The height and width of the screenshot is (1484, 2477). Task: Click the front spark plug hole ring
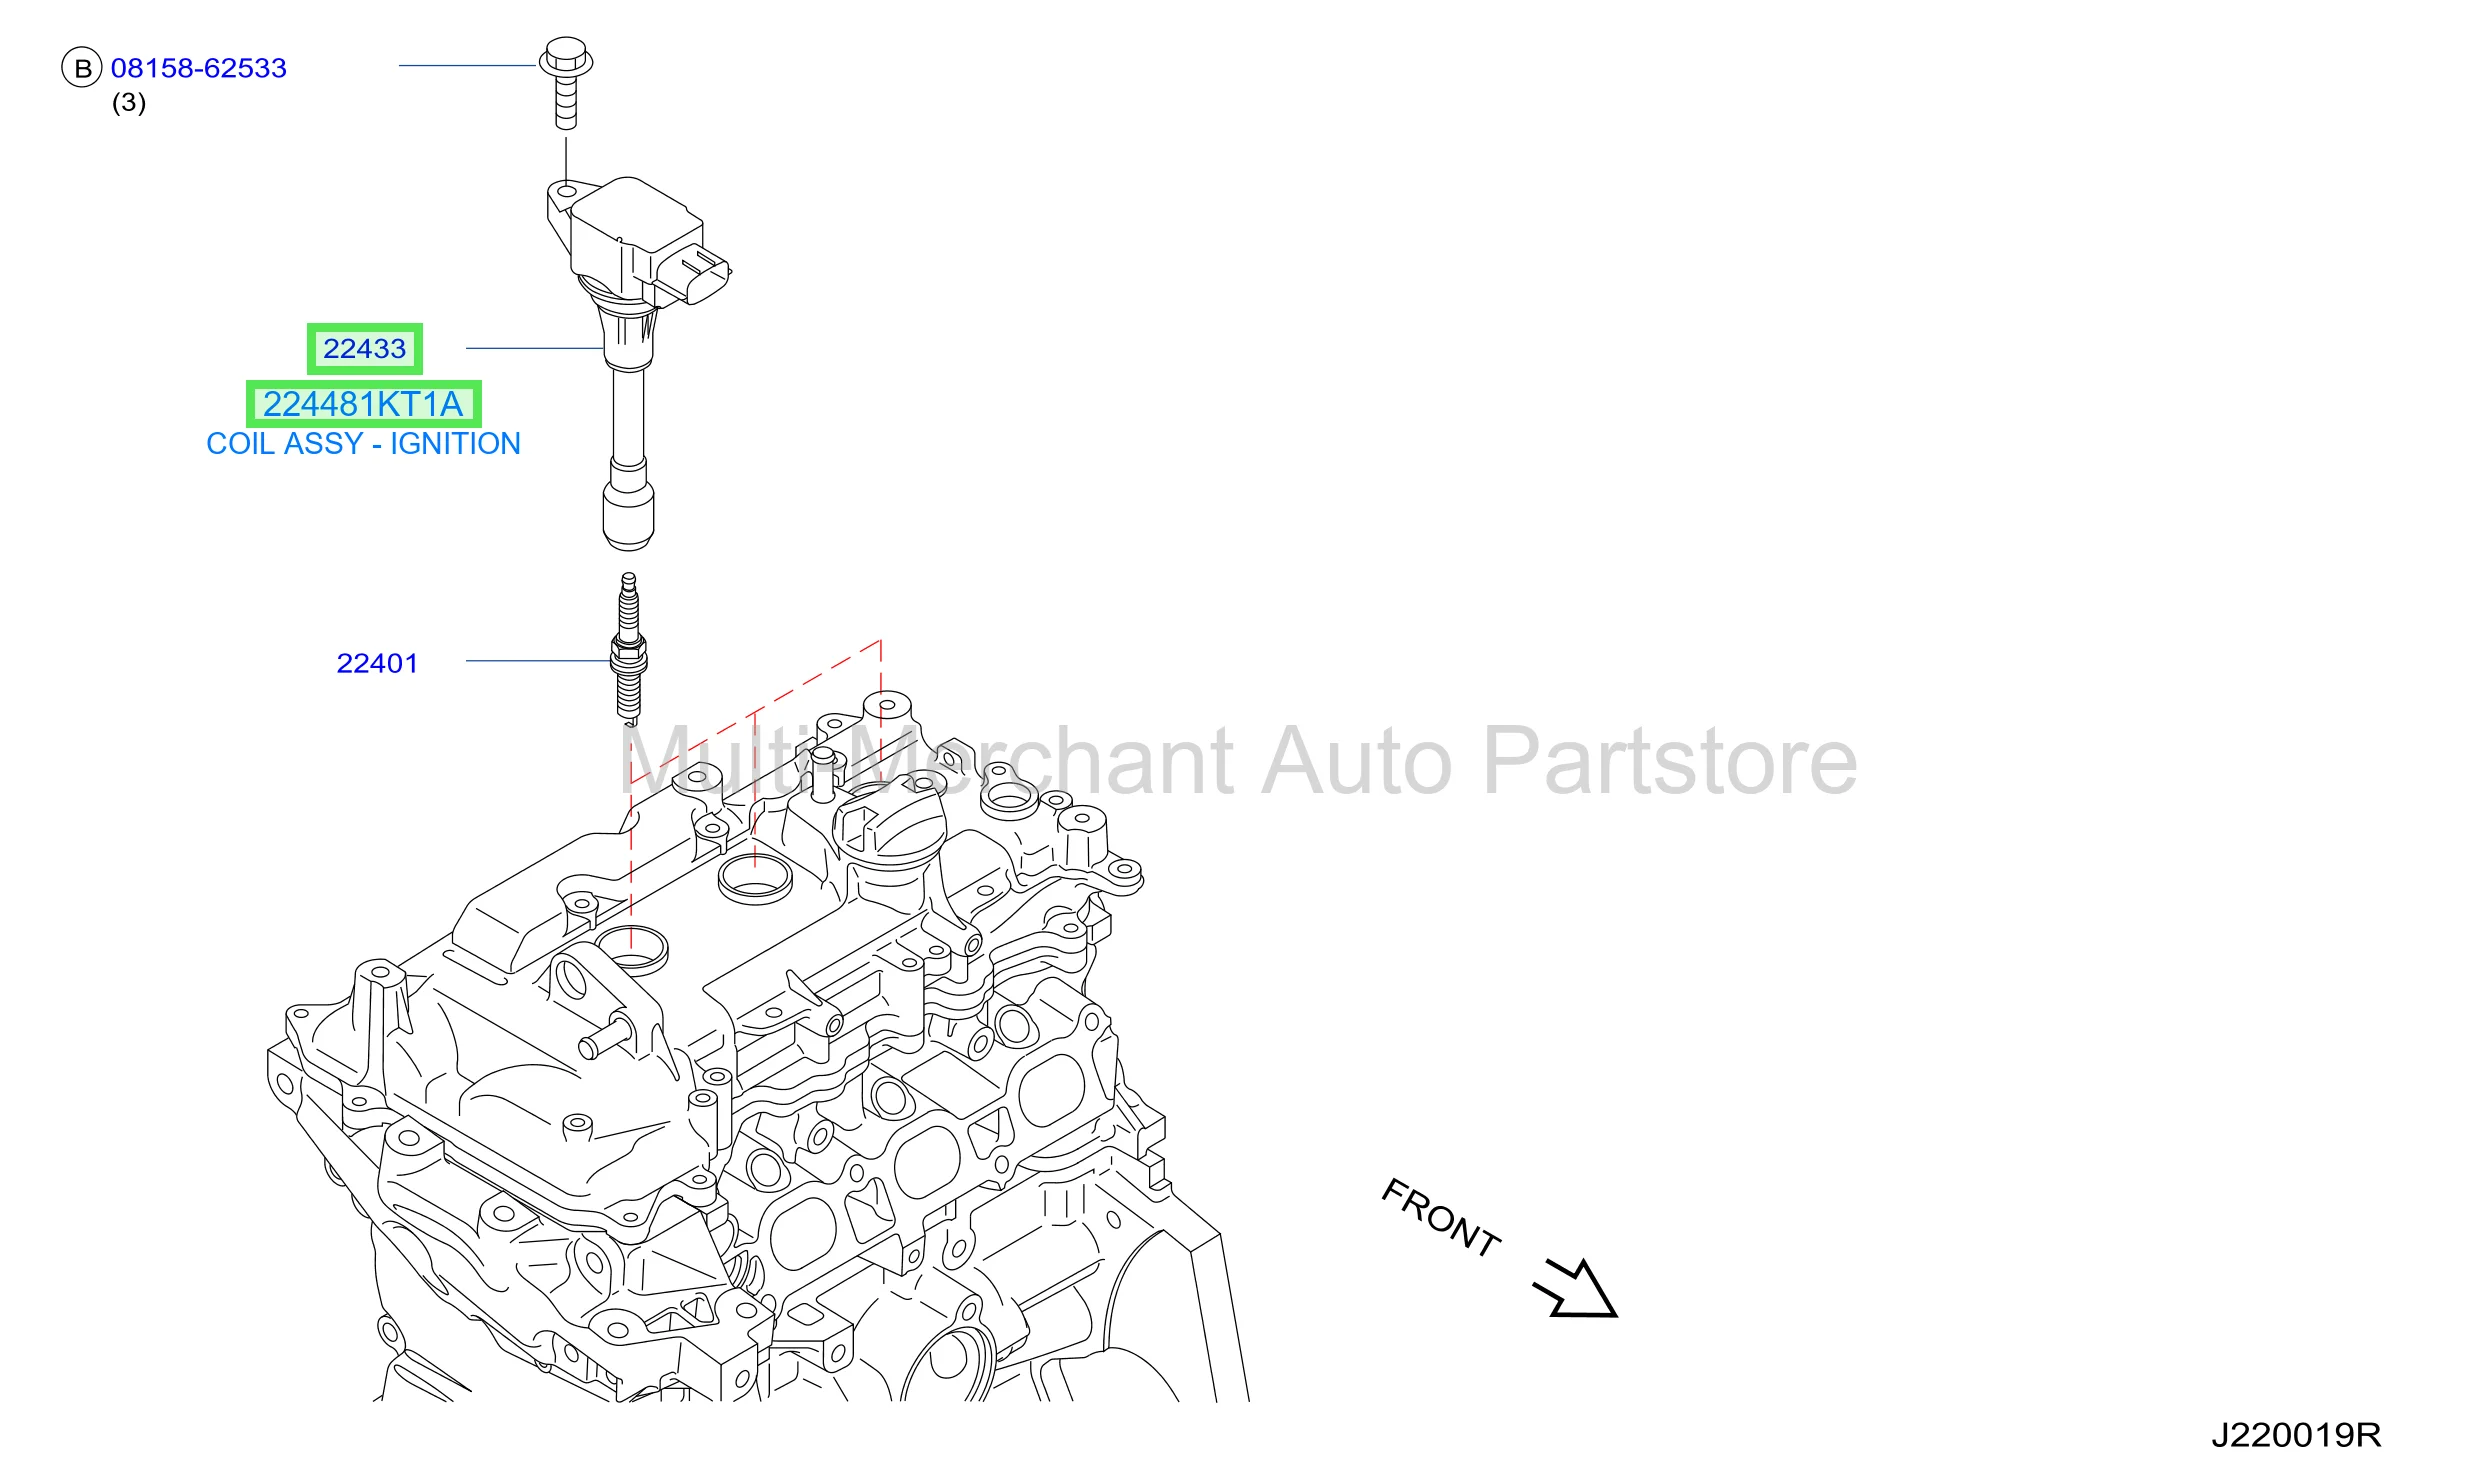pyautogui.click(x=631, y=947)
